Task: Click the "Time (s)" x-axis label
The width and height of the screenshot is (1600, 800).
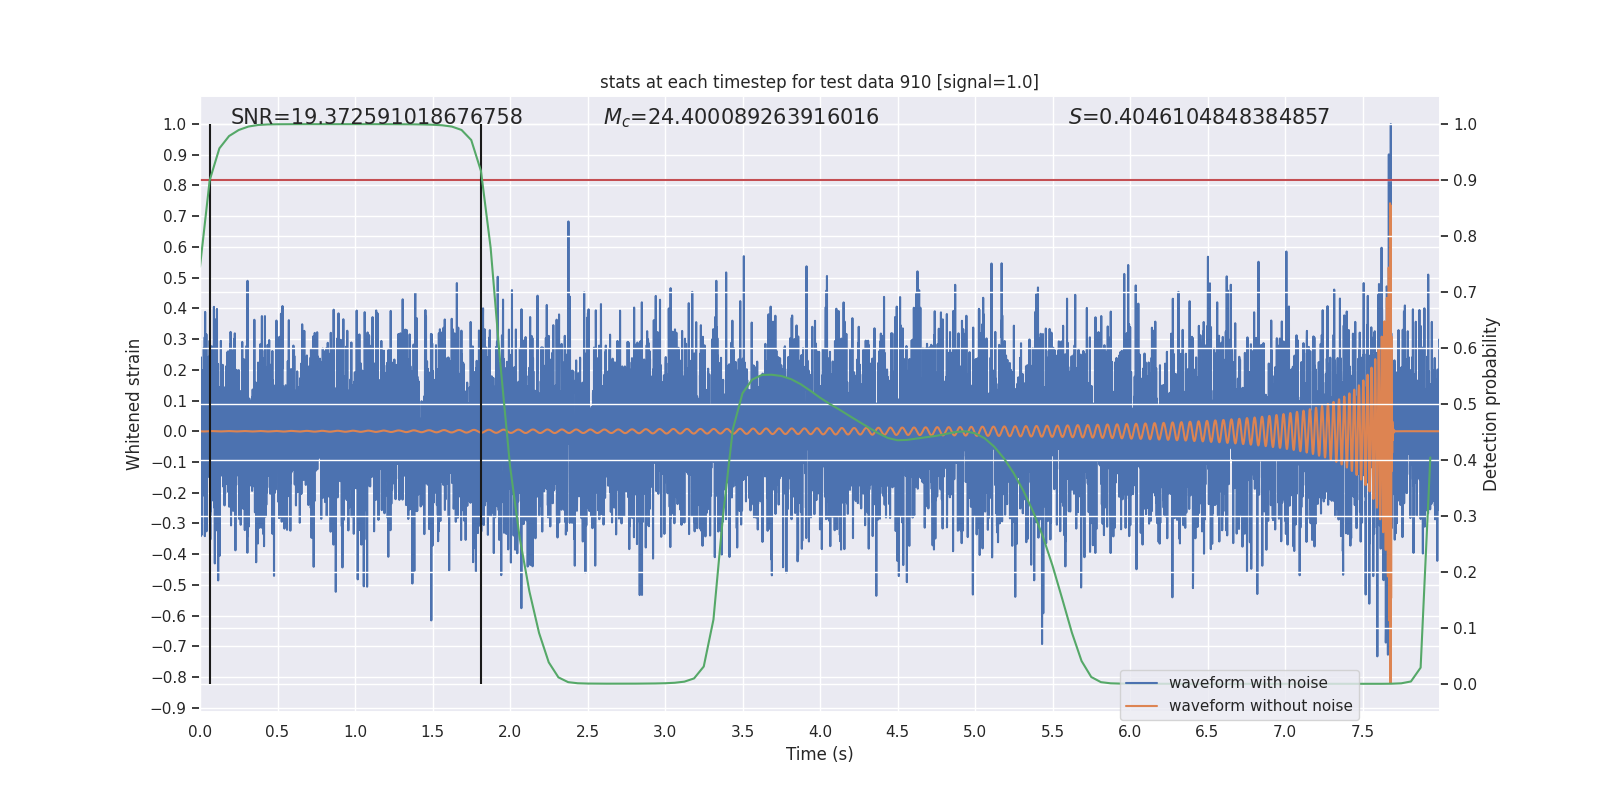Action: pyautogui.click(x=819, y=754)
